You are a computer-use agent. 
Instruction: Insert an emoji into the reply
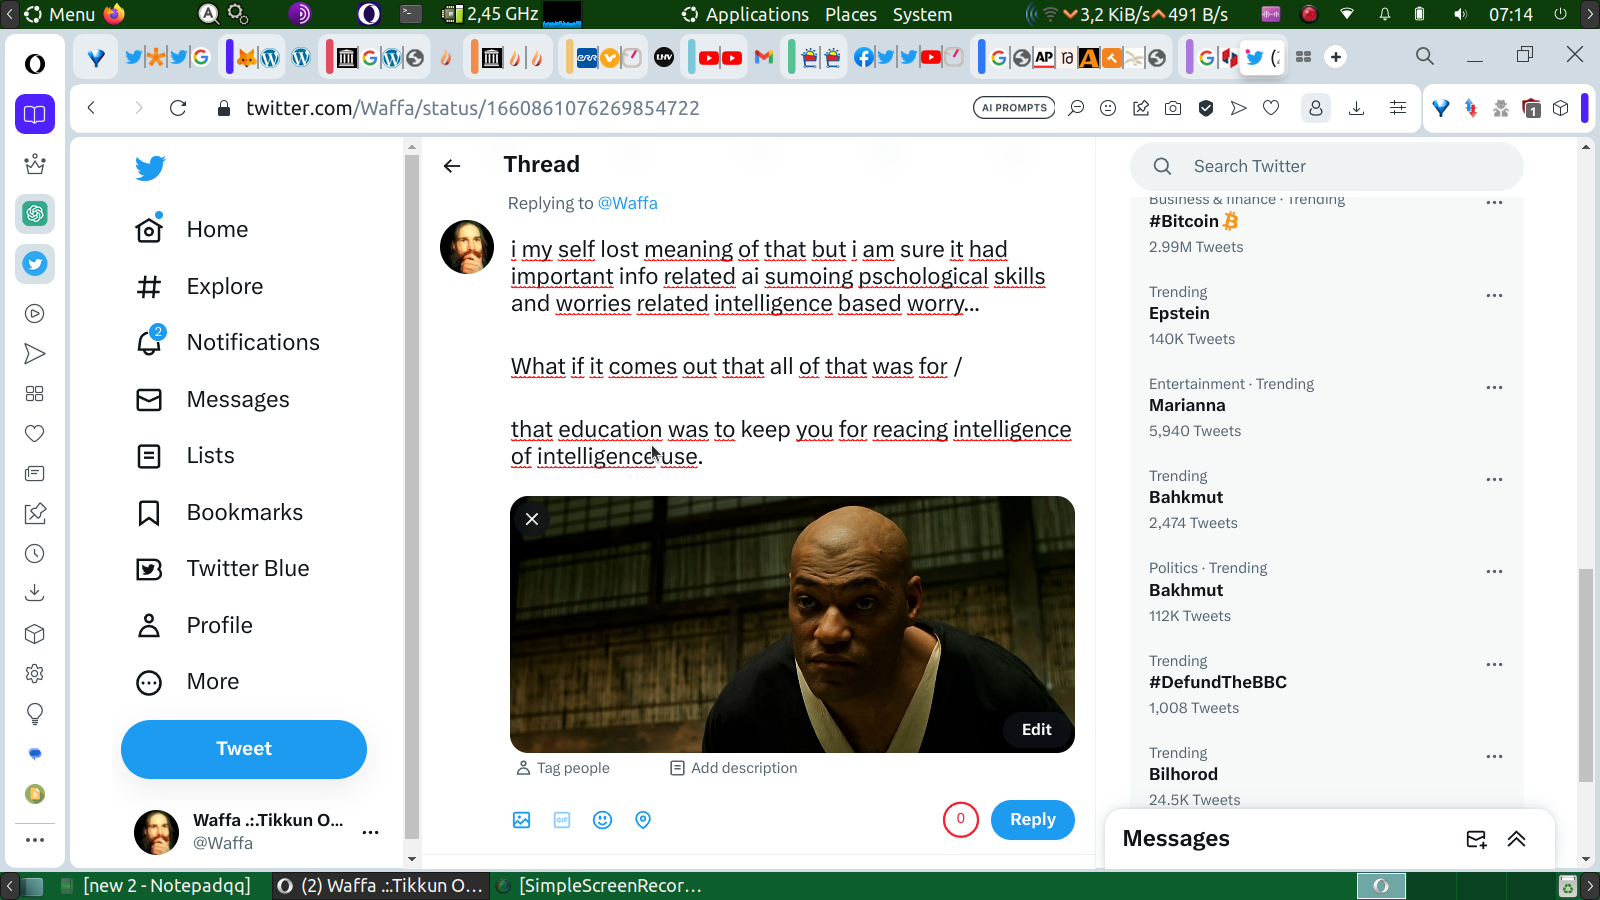tap(602, 820)
